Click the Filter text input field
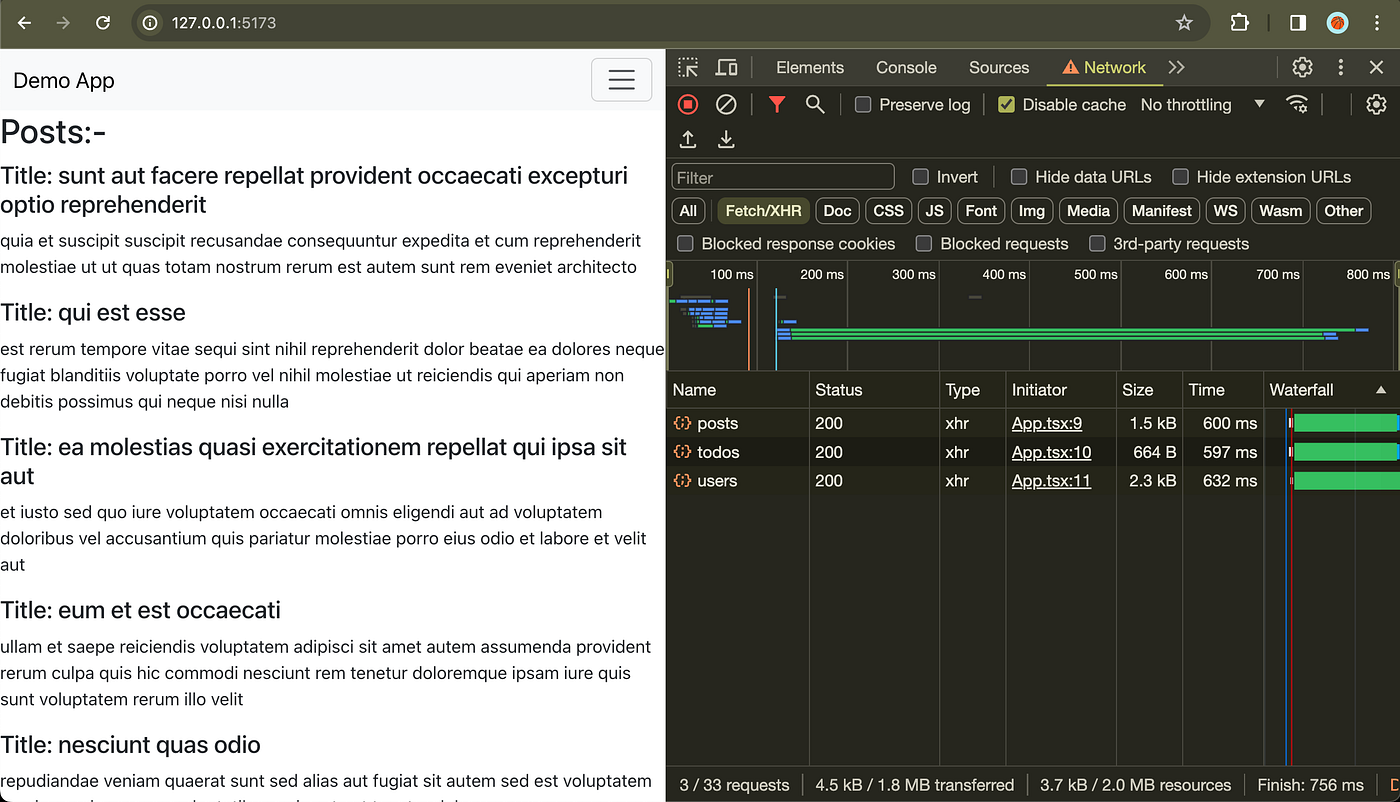 (783, 177)
